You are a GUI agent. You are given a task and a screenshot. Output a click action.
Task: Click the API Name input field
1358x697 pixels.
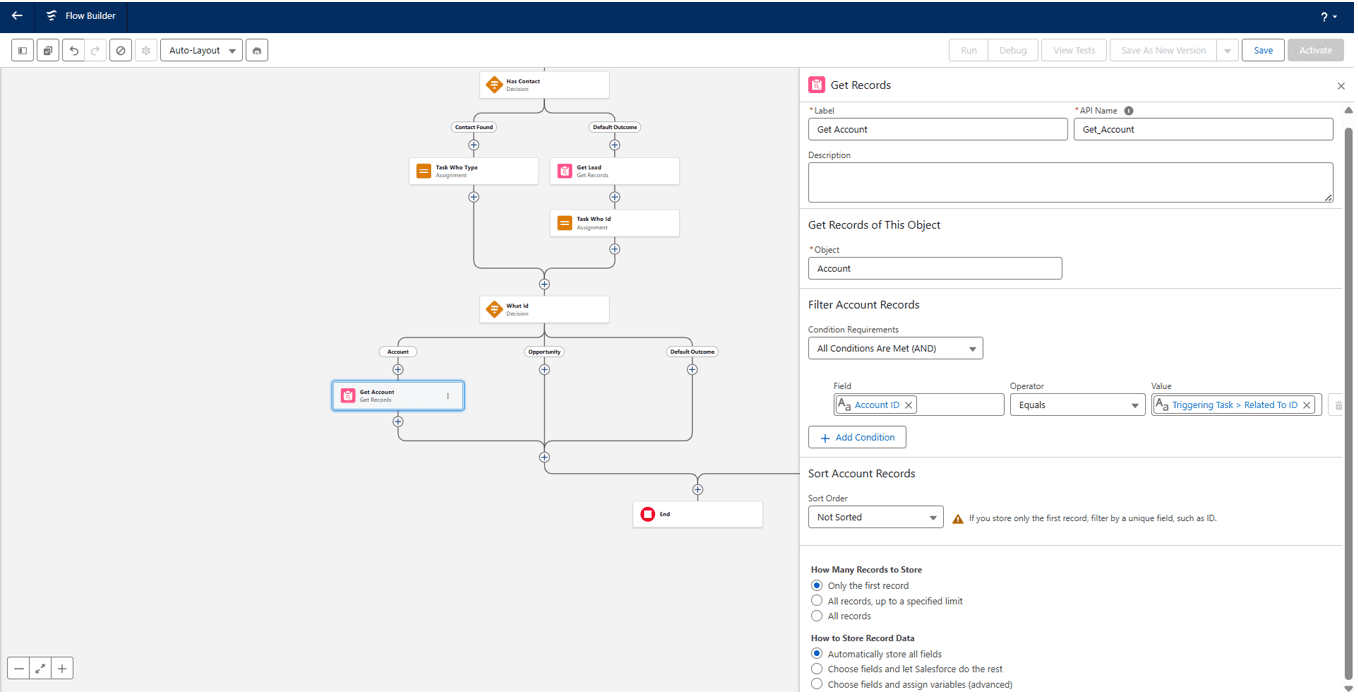(1203, 129)
